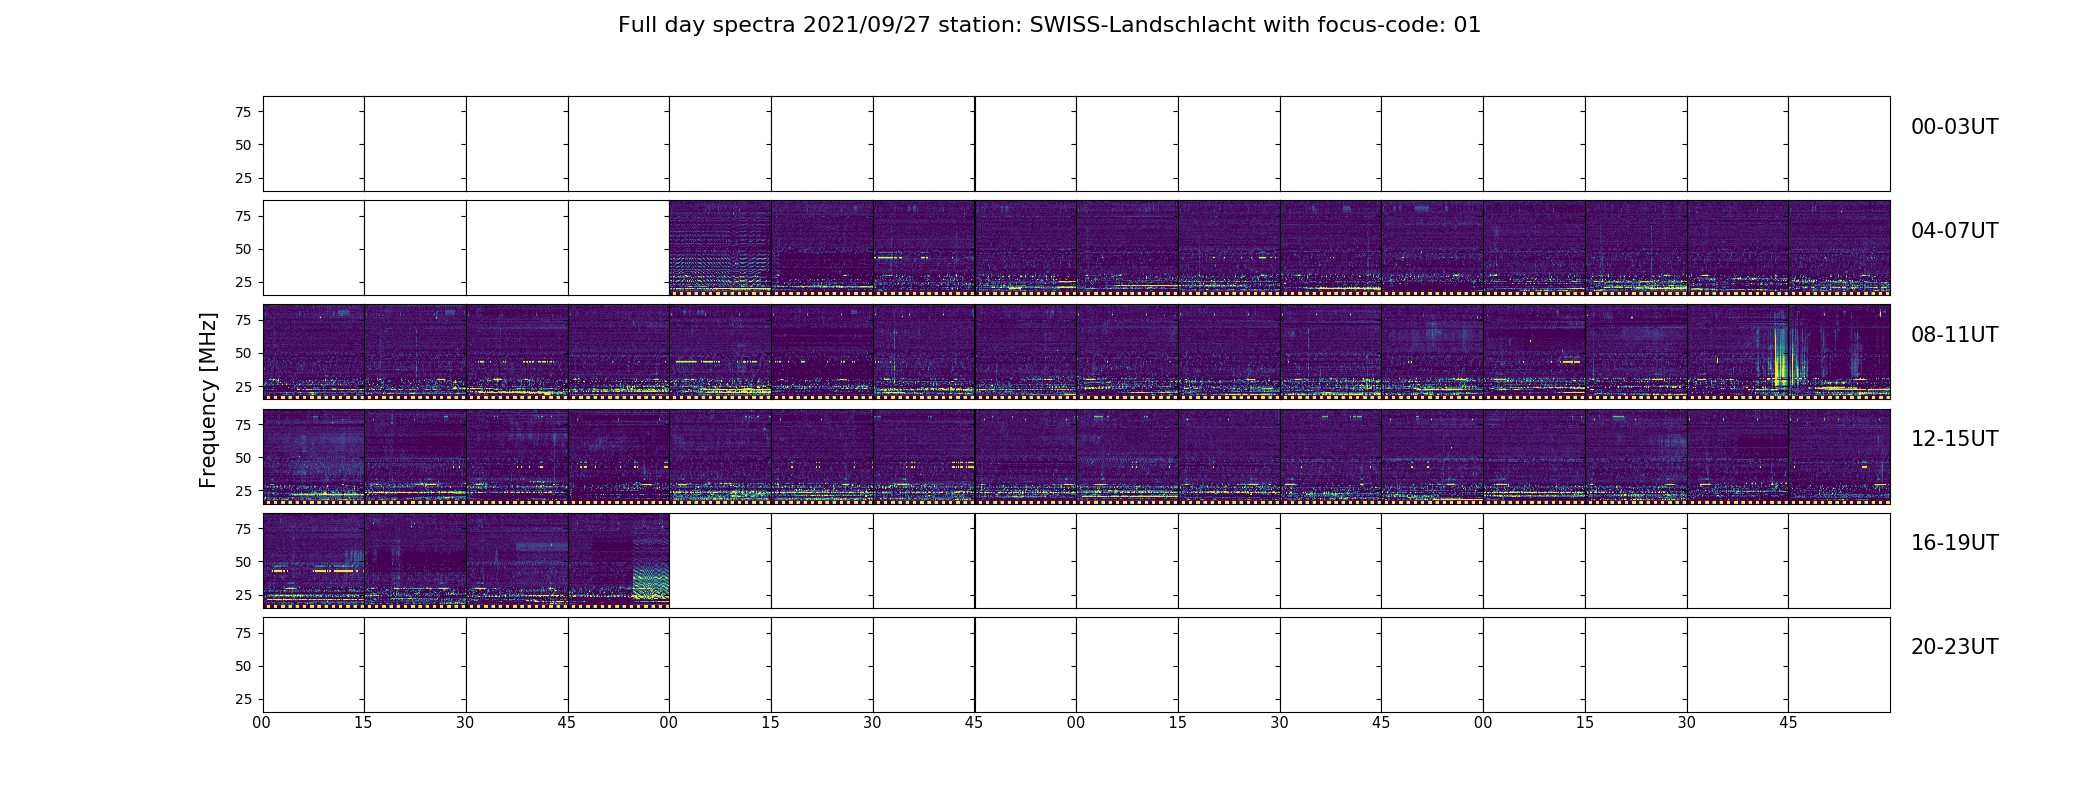Open the first spectrum panel of 12-15UT row

(x=313, y=455)
